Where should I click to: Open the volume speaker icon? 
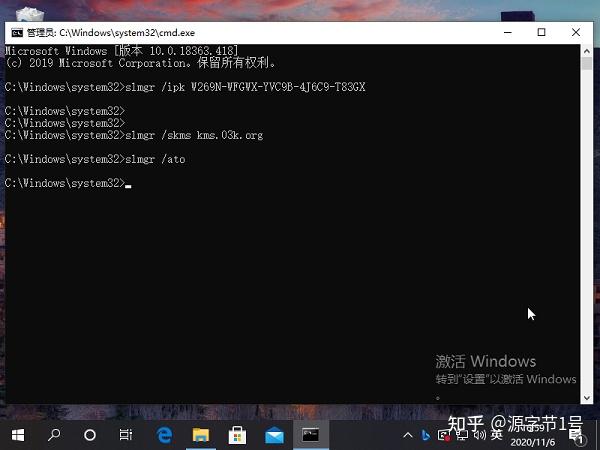(x=479, y=435)
